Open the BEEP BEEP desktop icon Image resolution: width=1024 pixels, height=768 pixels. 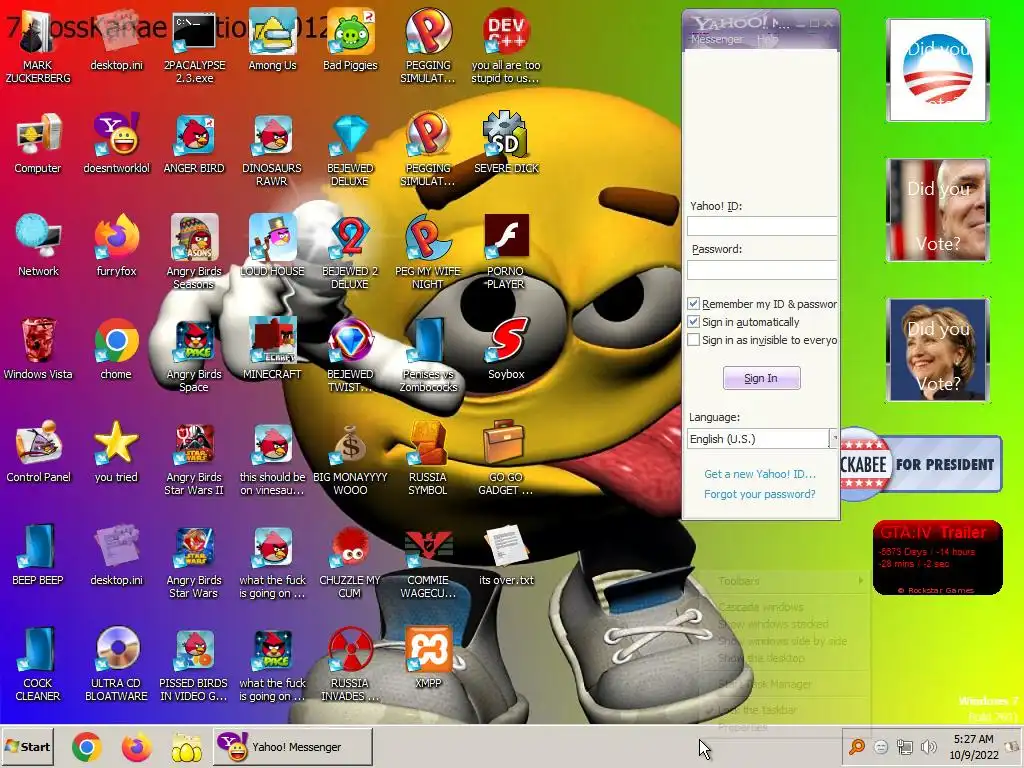tap(38, 555)
